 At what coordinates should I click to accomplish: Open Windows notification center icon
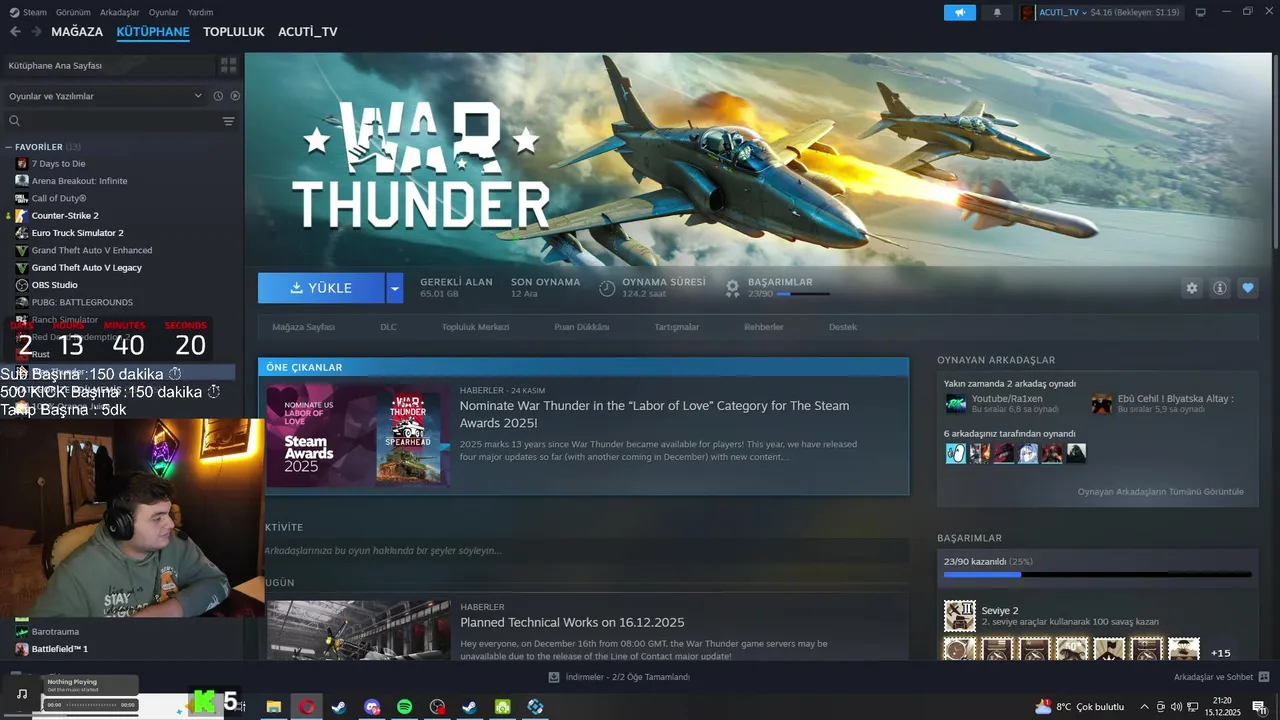pos(1259,707)
